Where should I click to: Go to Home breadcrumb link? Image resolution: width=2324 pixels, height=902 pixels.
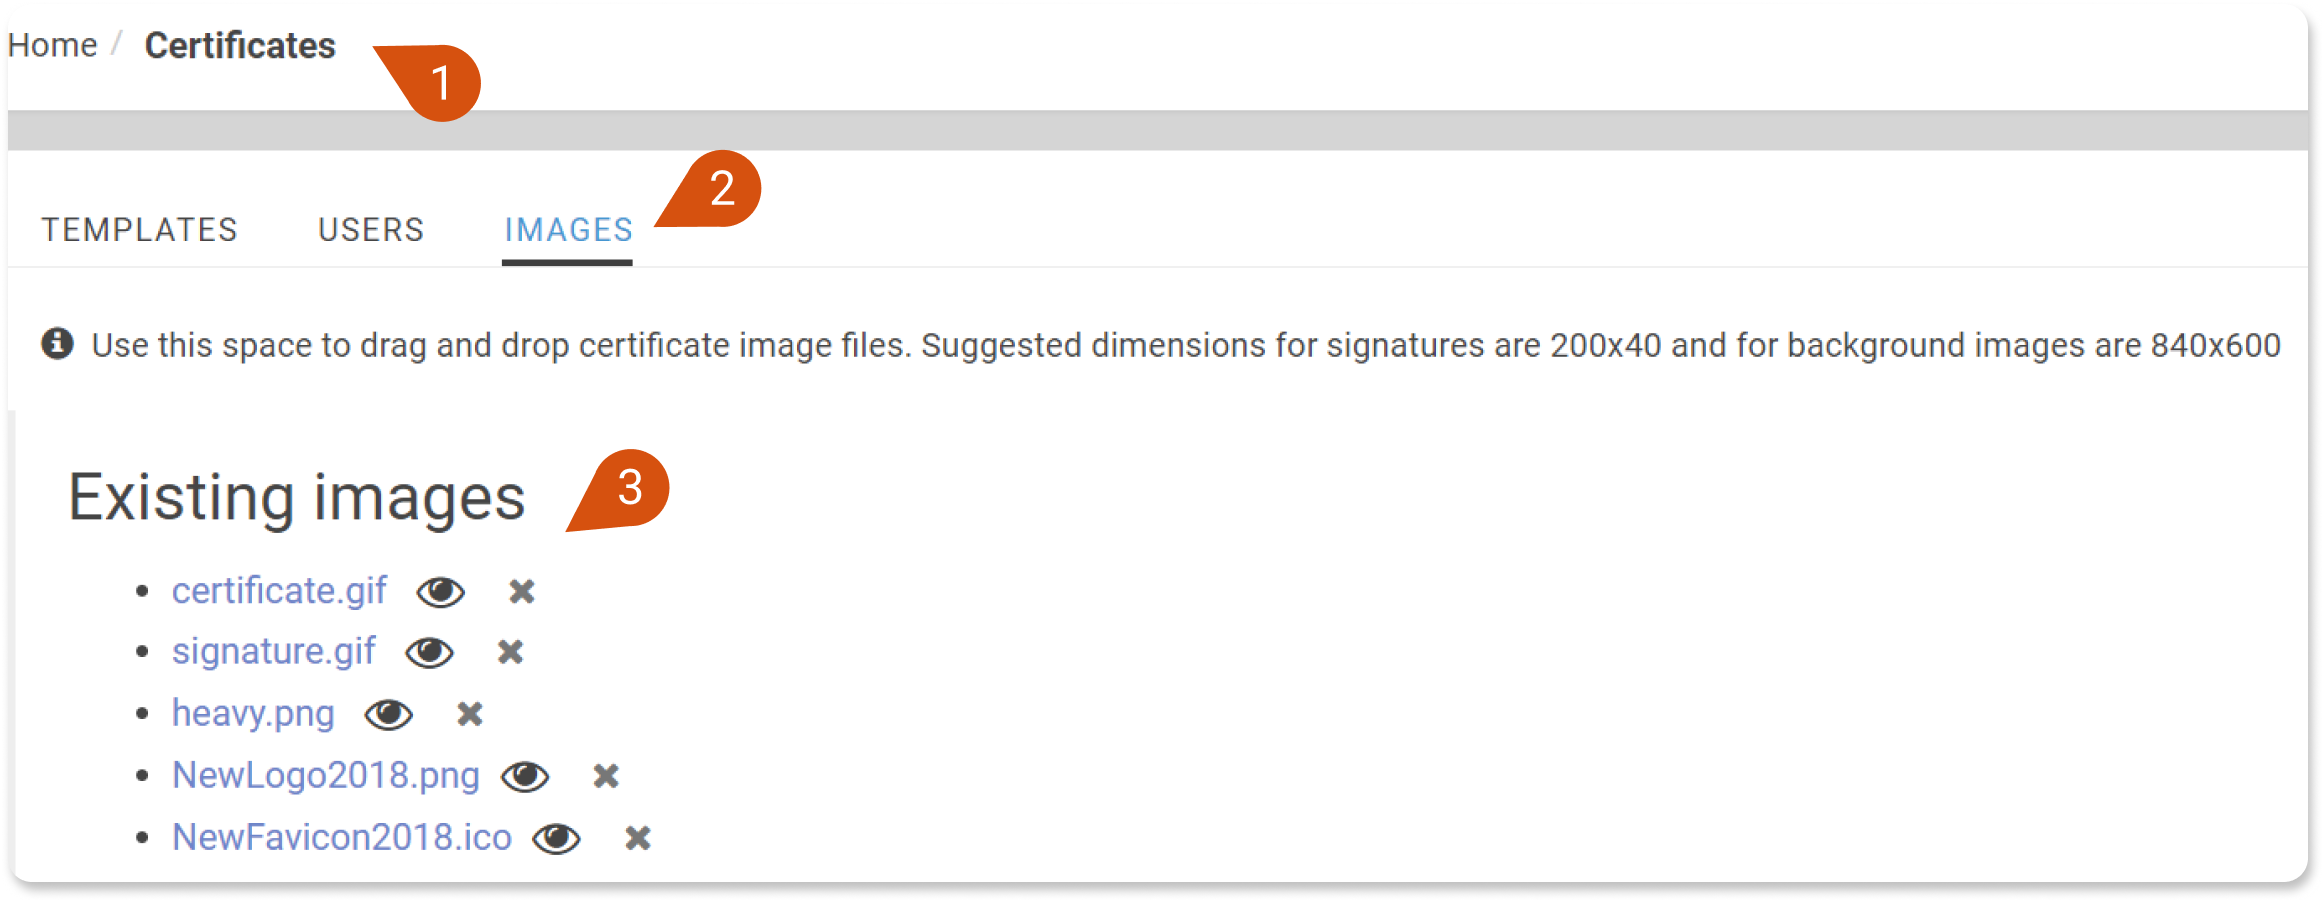[x=52, y=46]
